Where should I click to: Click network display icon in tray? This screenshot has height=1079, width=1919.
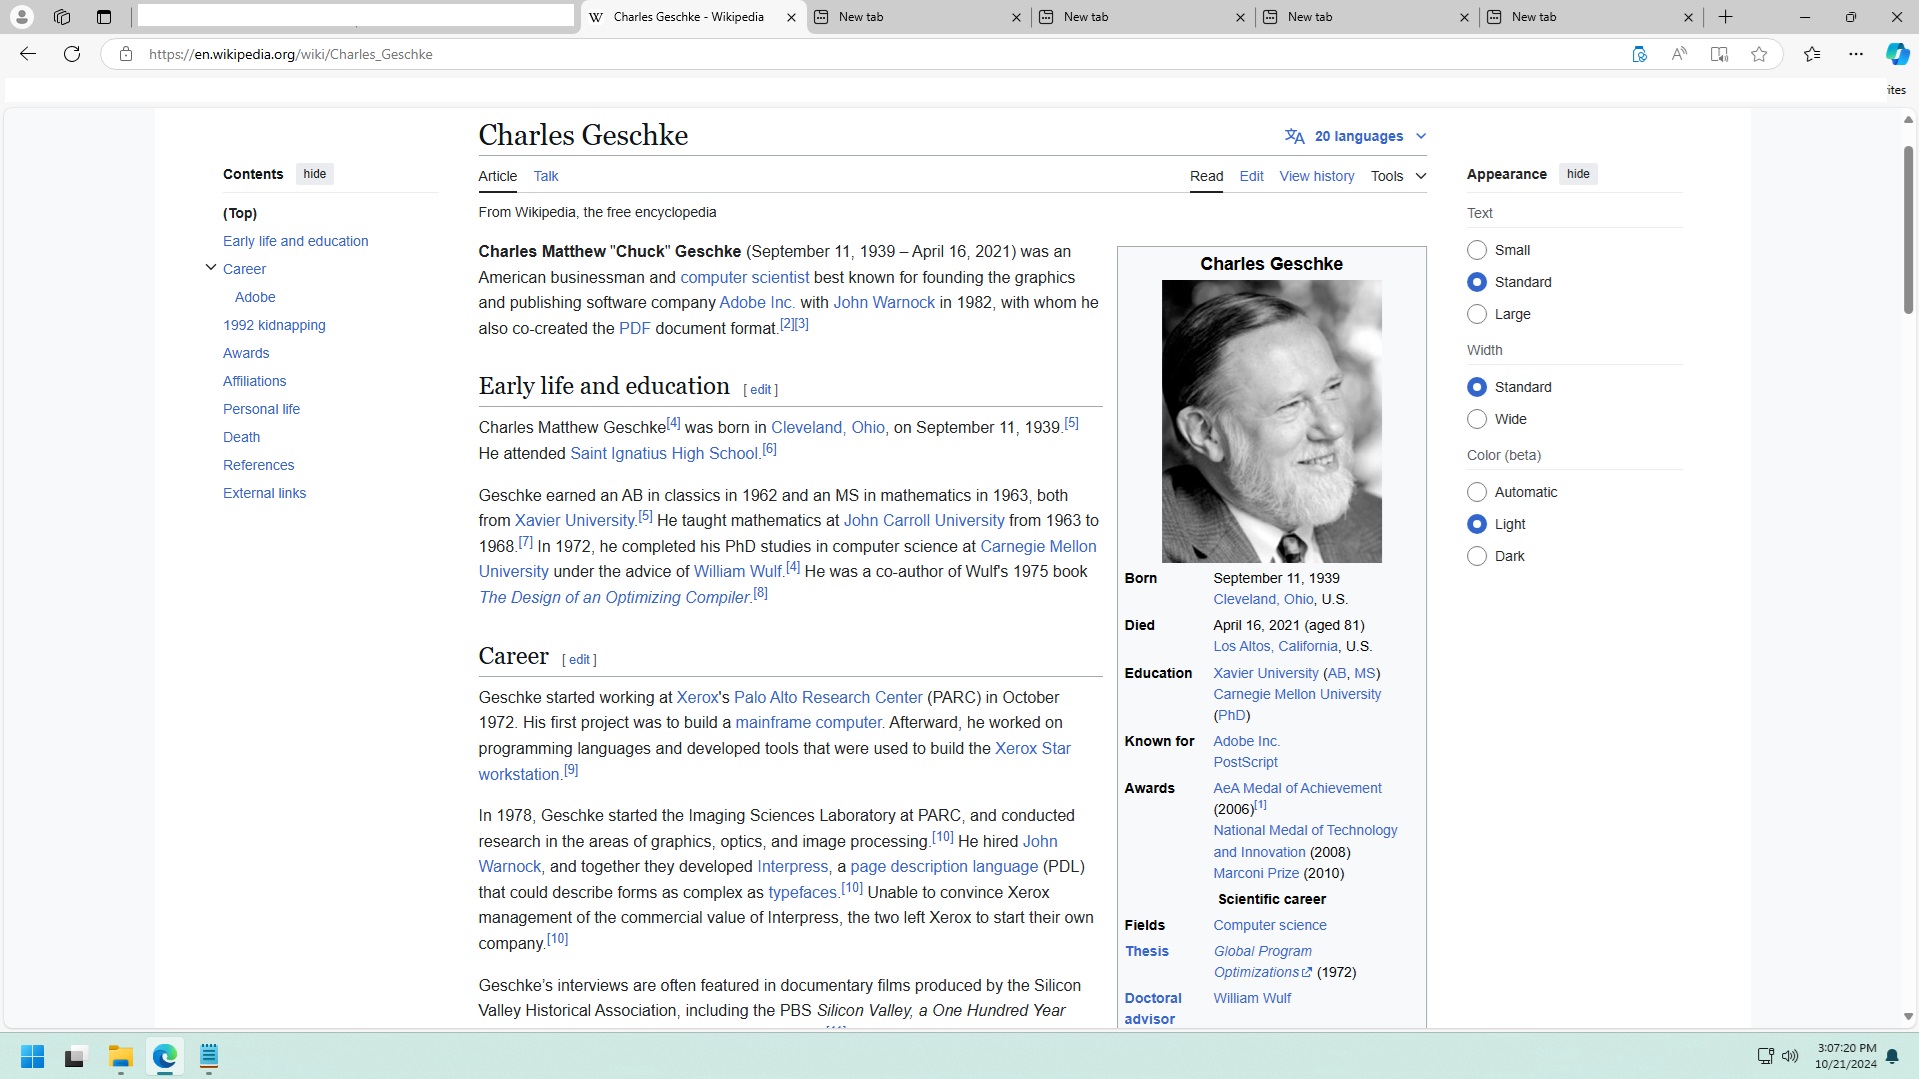(x=1765, y=1056)
